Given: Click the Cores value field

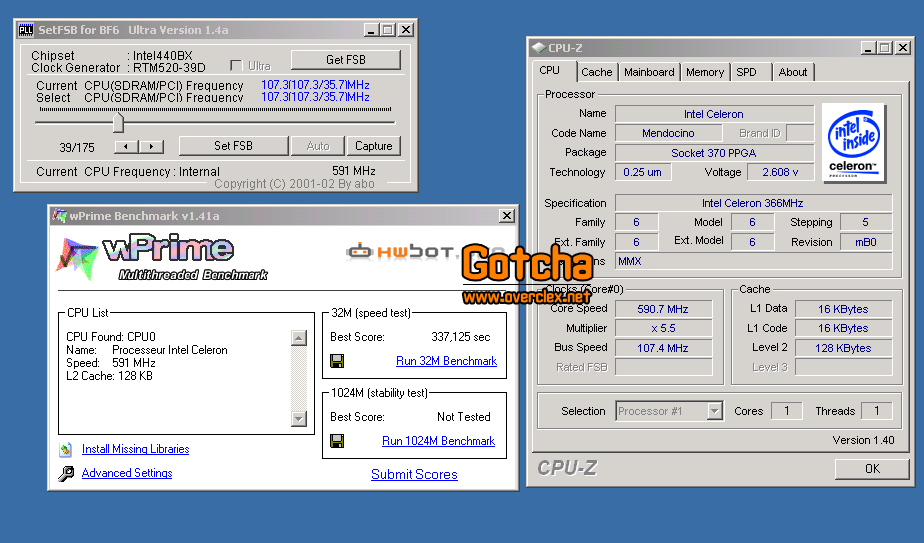Looking at the screenshot, I should tap(787, 411).
